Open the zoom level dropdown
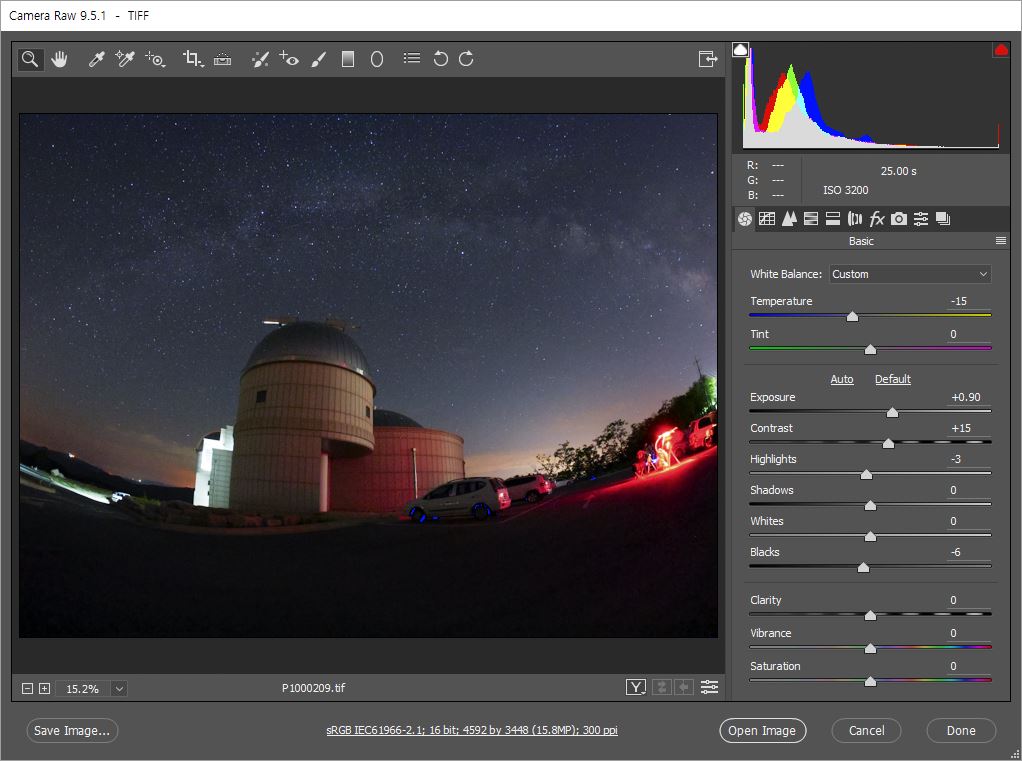The height and width of the screenshot is (761, 1022). tap(119, 688)
